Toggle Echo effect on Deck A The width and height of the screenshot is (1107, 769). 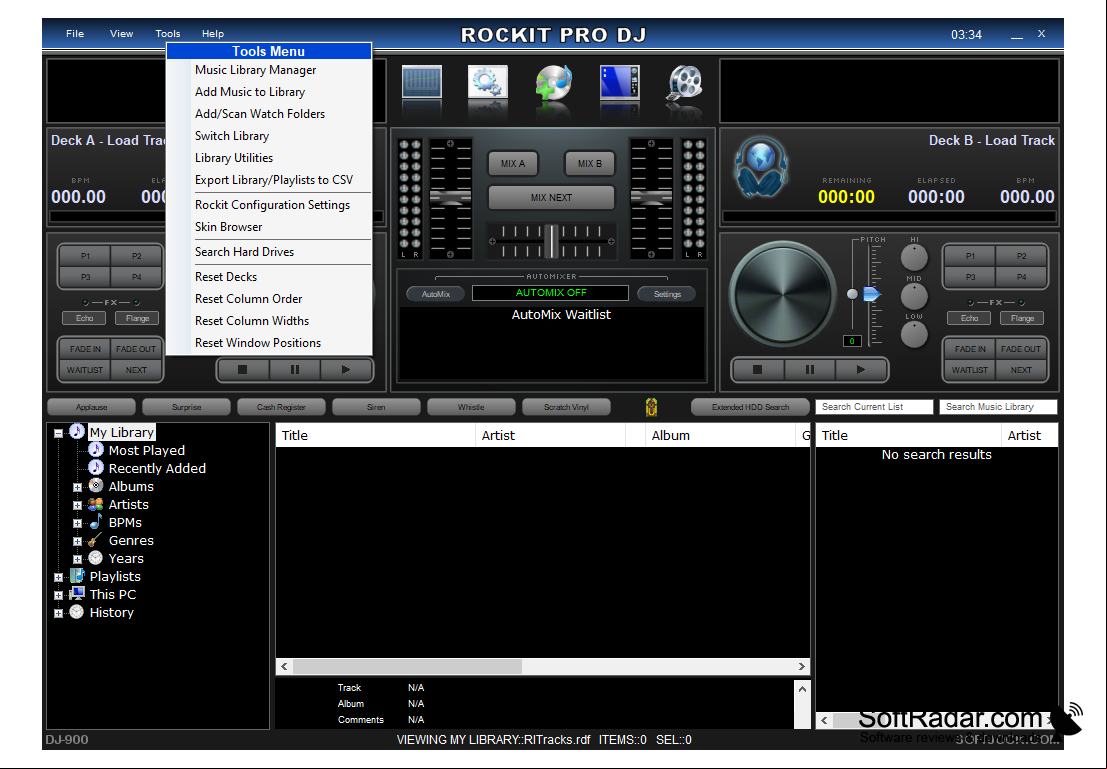[x=85, y=318]
